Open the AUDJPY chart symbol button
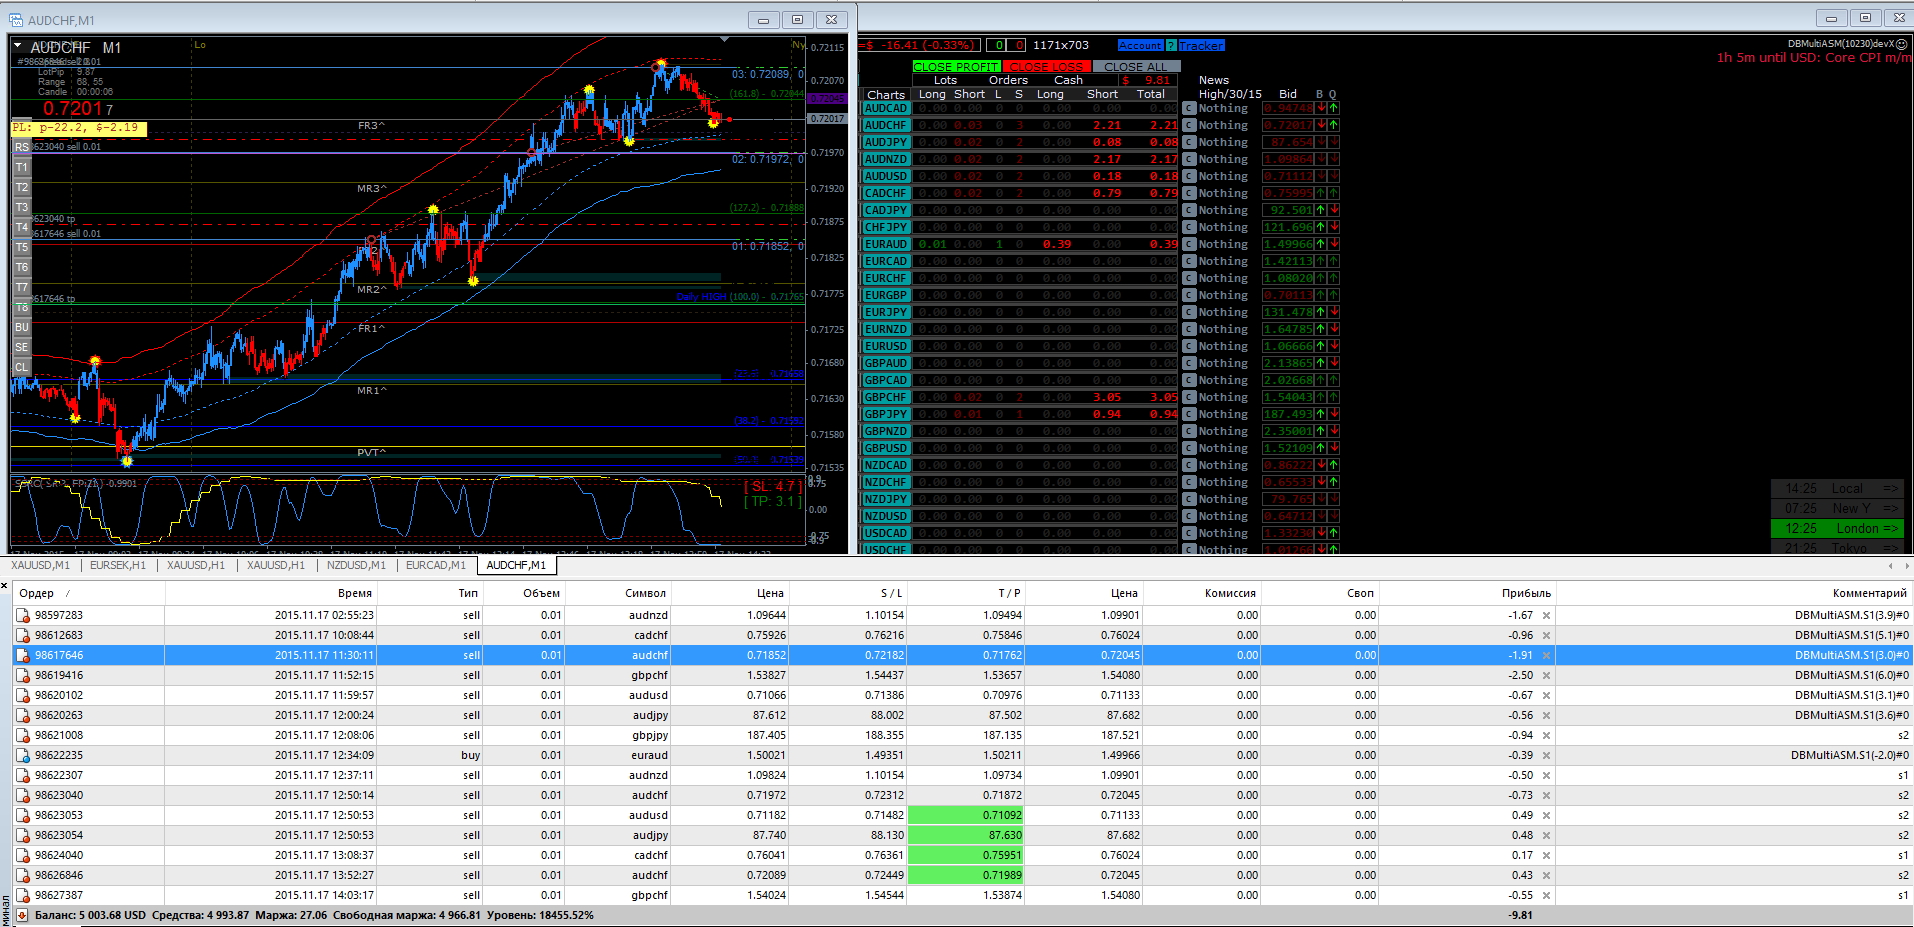 [x=885, y=142]
